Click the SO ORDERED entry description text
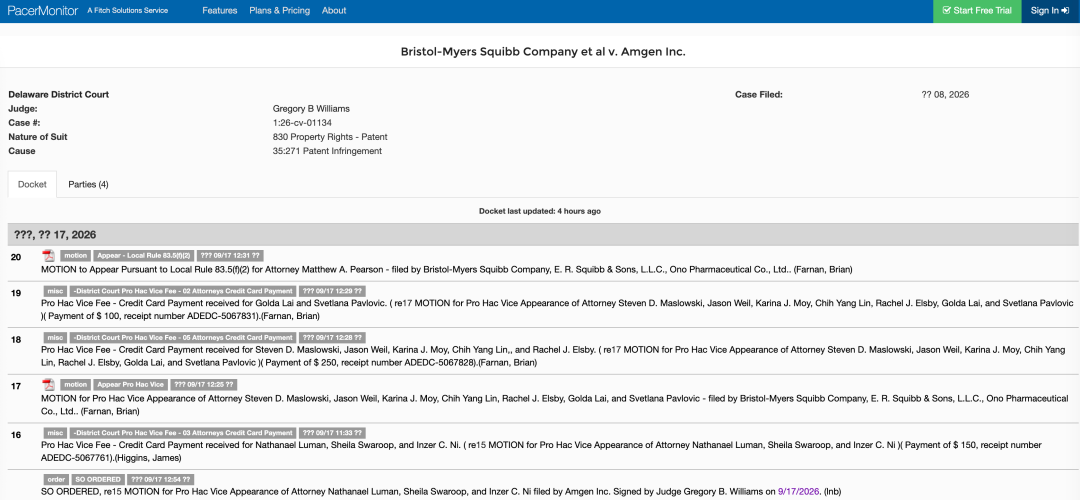 (x=441, y=492)
